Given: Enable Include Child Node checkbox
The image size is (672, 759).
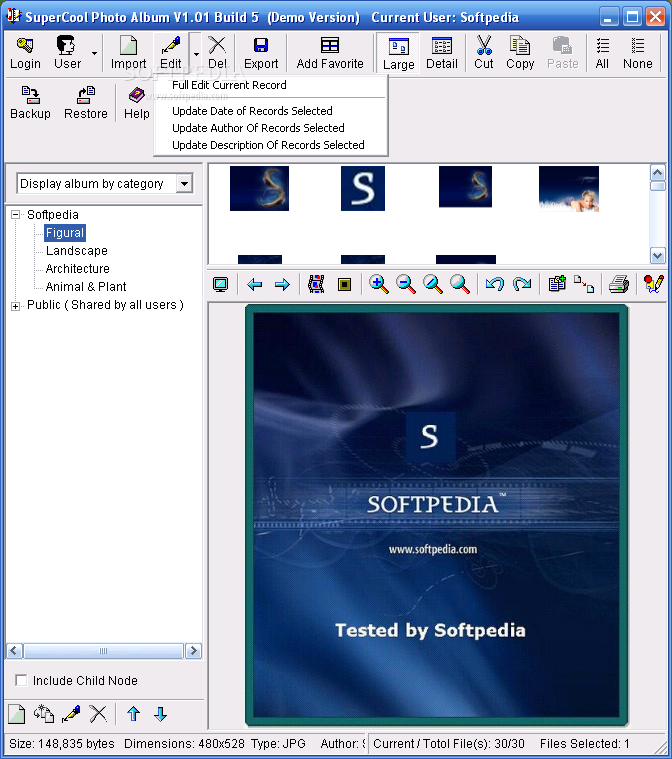Looking at the screenshot, I should [x=21, y=680].
